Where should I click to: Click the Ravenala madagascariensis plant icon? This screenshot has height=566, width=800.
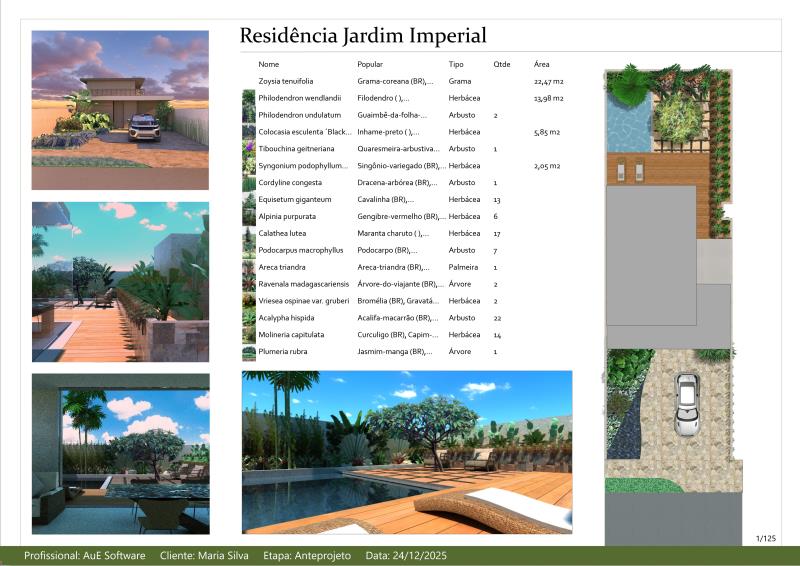248,285
